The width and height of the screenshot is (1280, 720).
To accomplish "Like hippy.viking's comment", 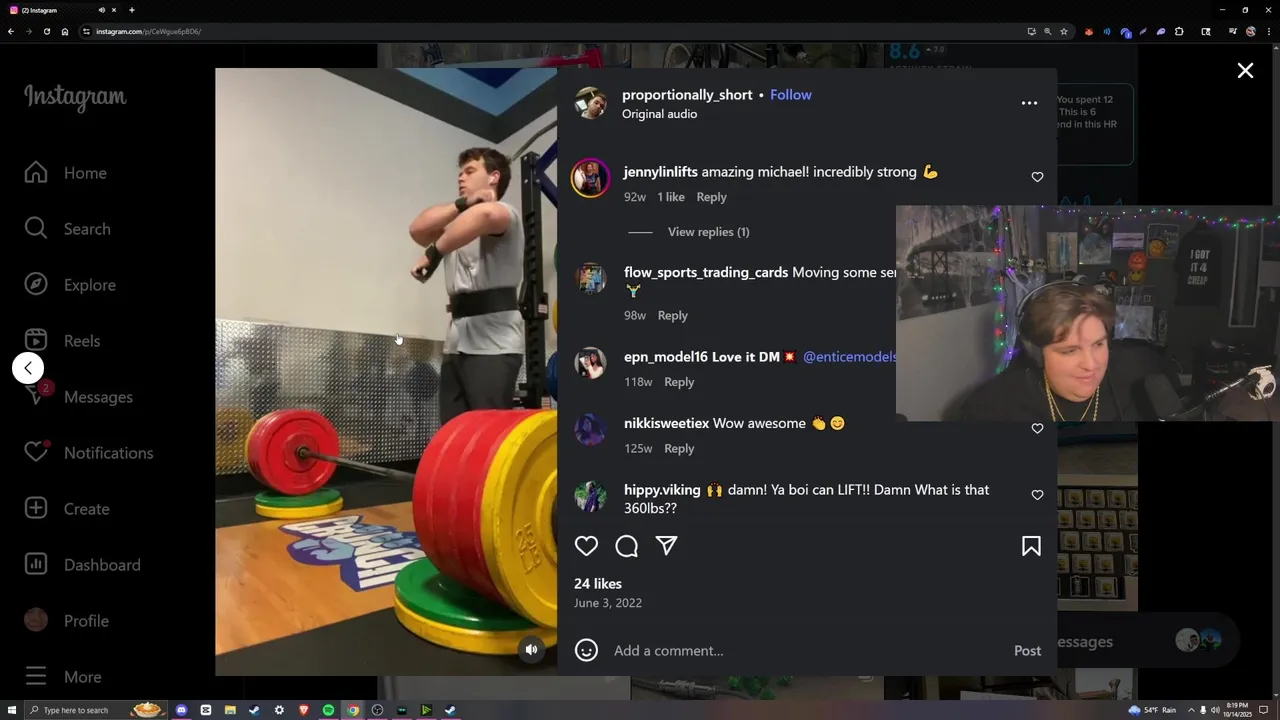I will pos(1037,495).
